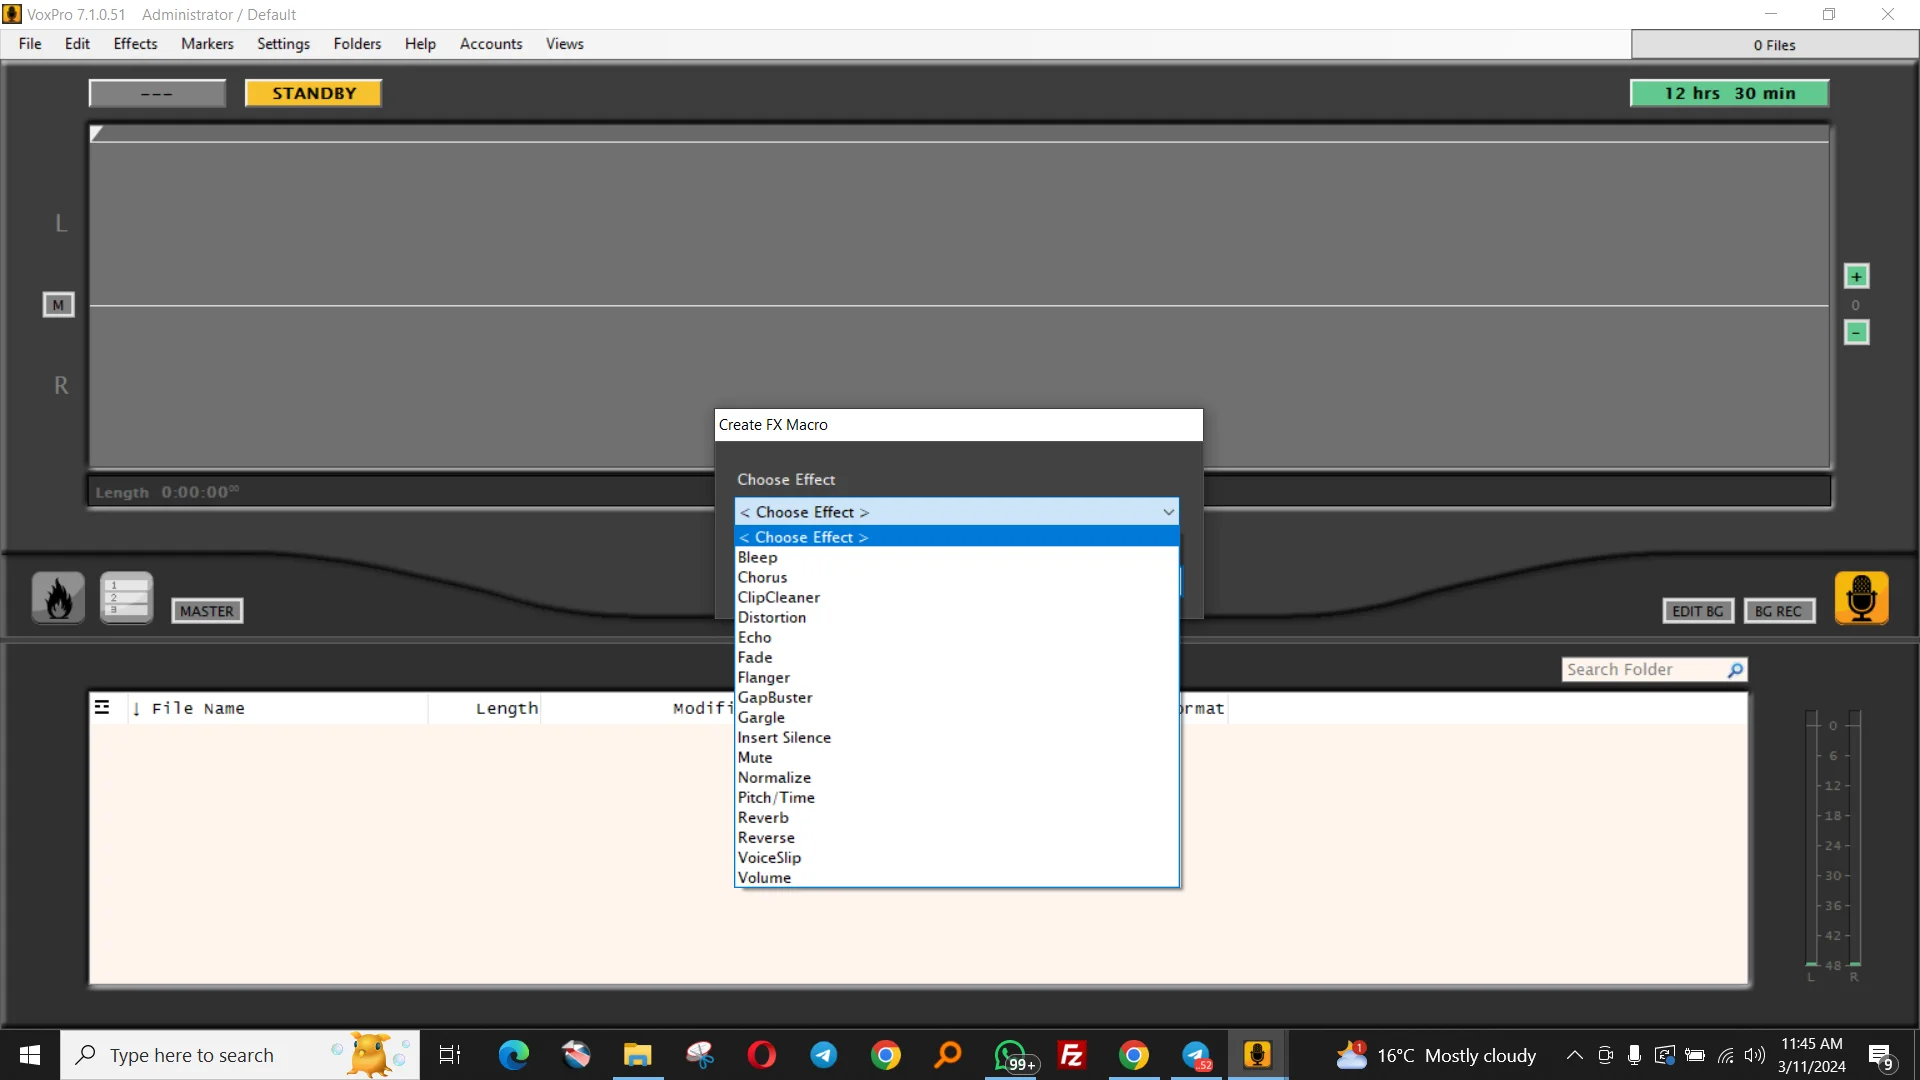Toggle the BG REC button
1920x1080 pixels.
point(1778,611)
